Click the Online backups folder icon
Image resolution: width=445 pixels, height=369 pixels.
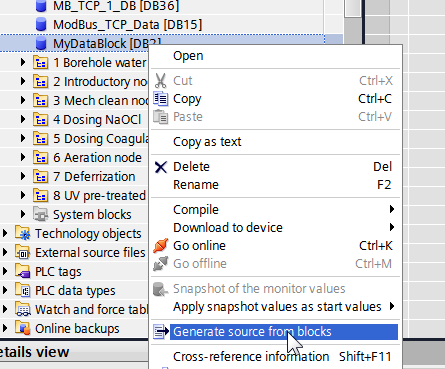click(x=23, y=328)
